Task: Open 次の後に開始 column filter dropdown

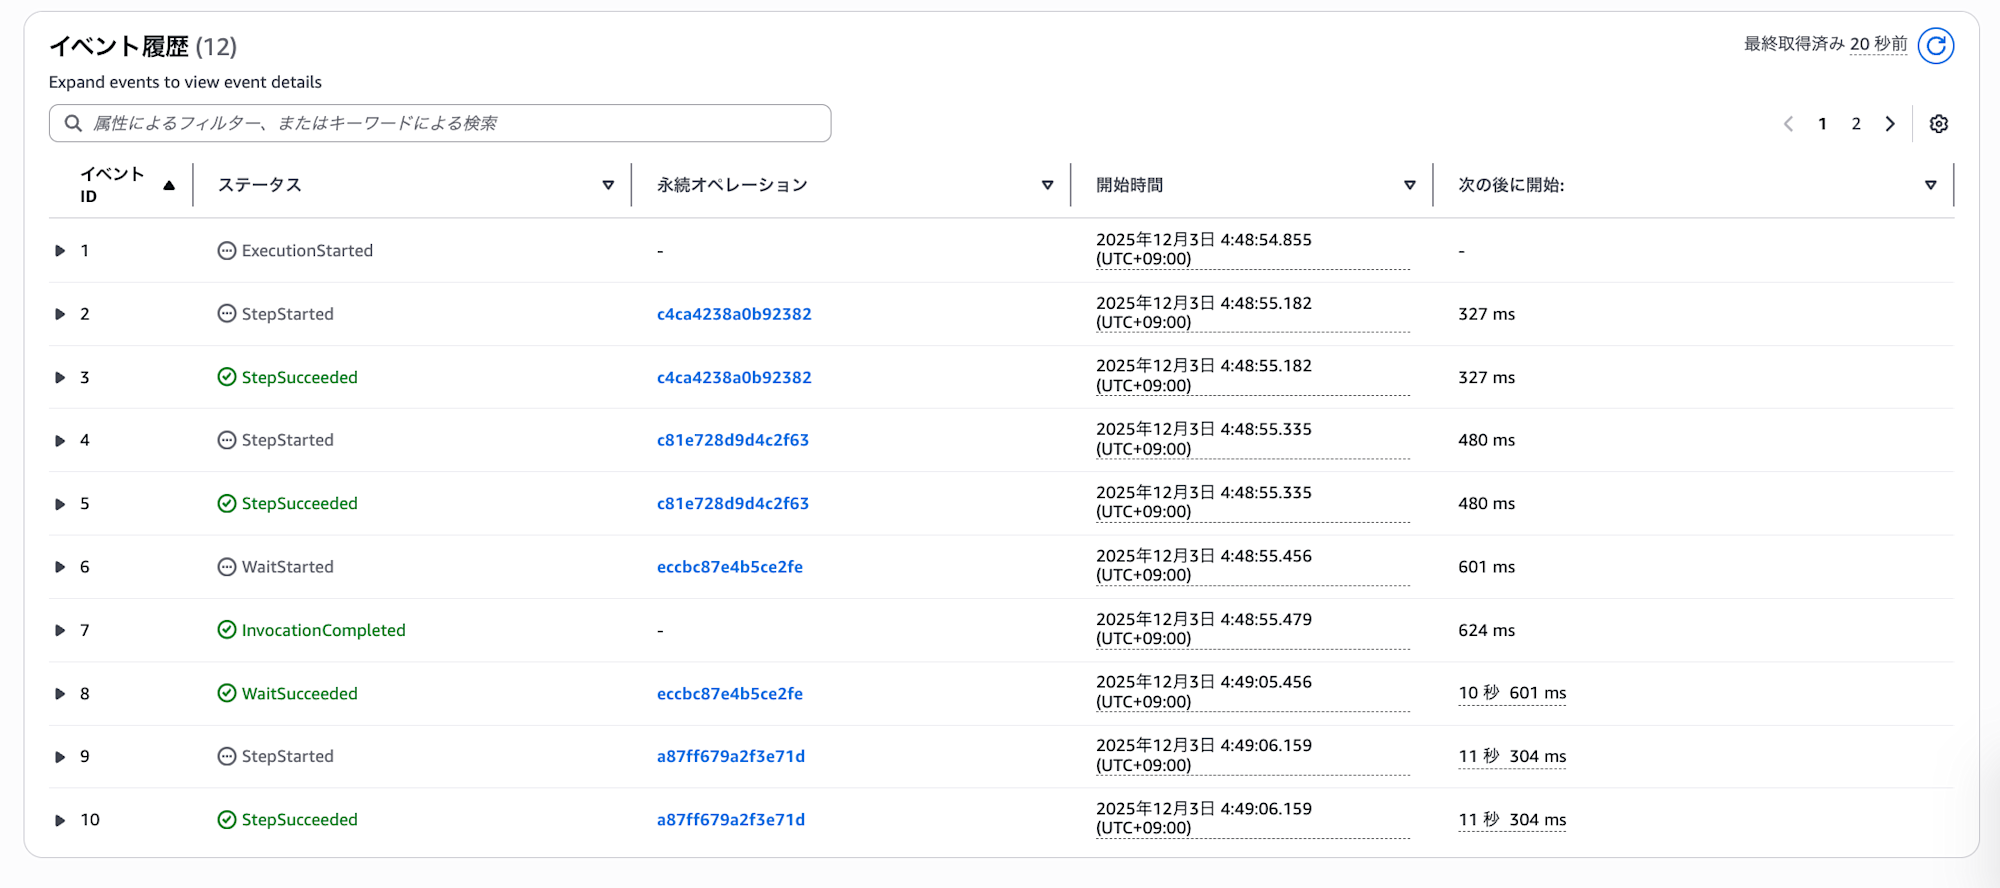Action: click(1931, 185)
